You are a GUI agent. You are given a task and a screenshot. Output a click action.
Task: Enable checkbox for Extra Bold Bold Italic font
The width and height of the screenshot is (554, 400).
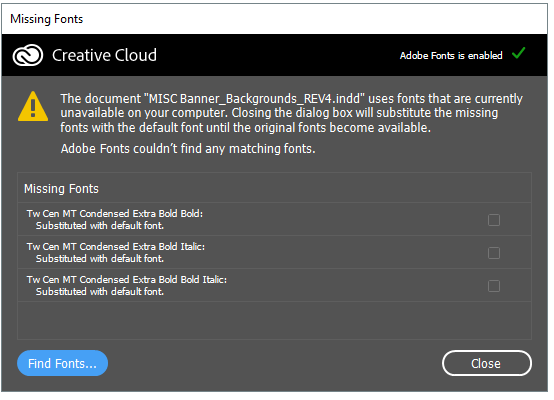(494, 286)
